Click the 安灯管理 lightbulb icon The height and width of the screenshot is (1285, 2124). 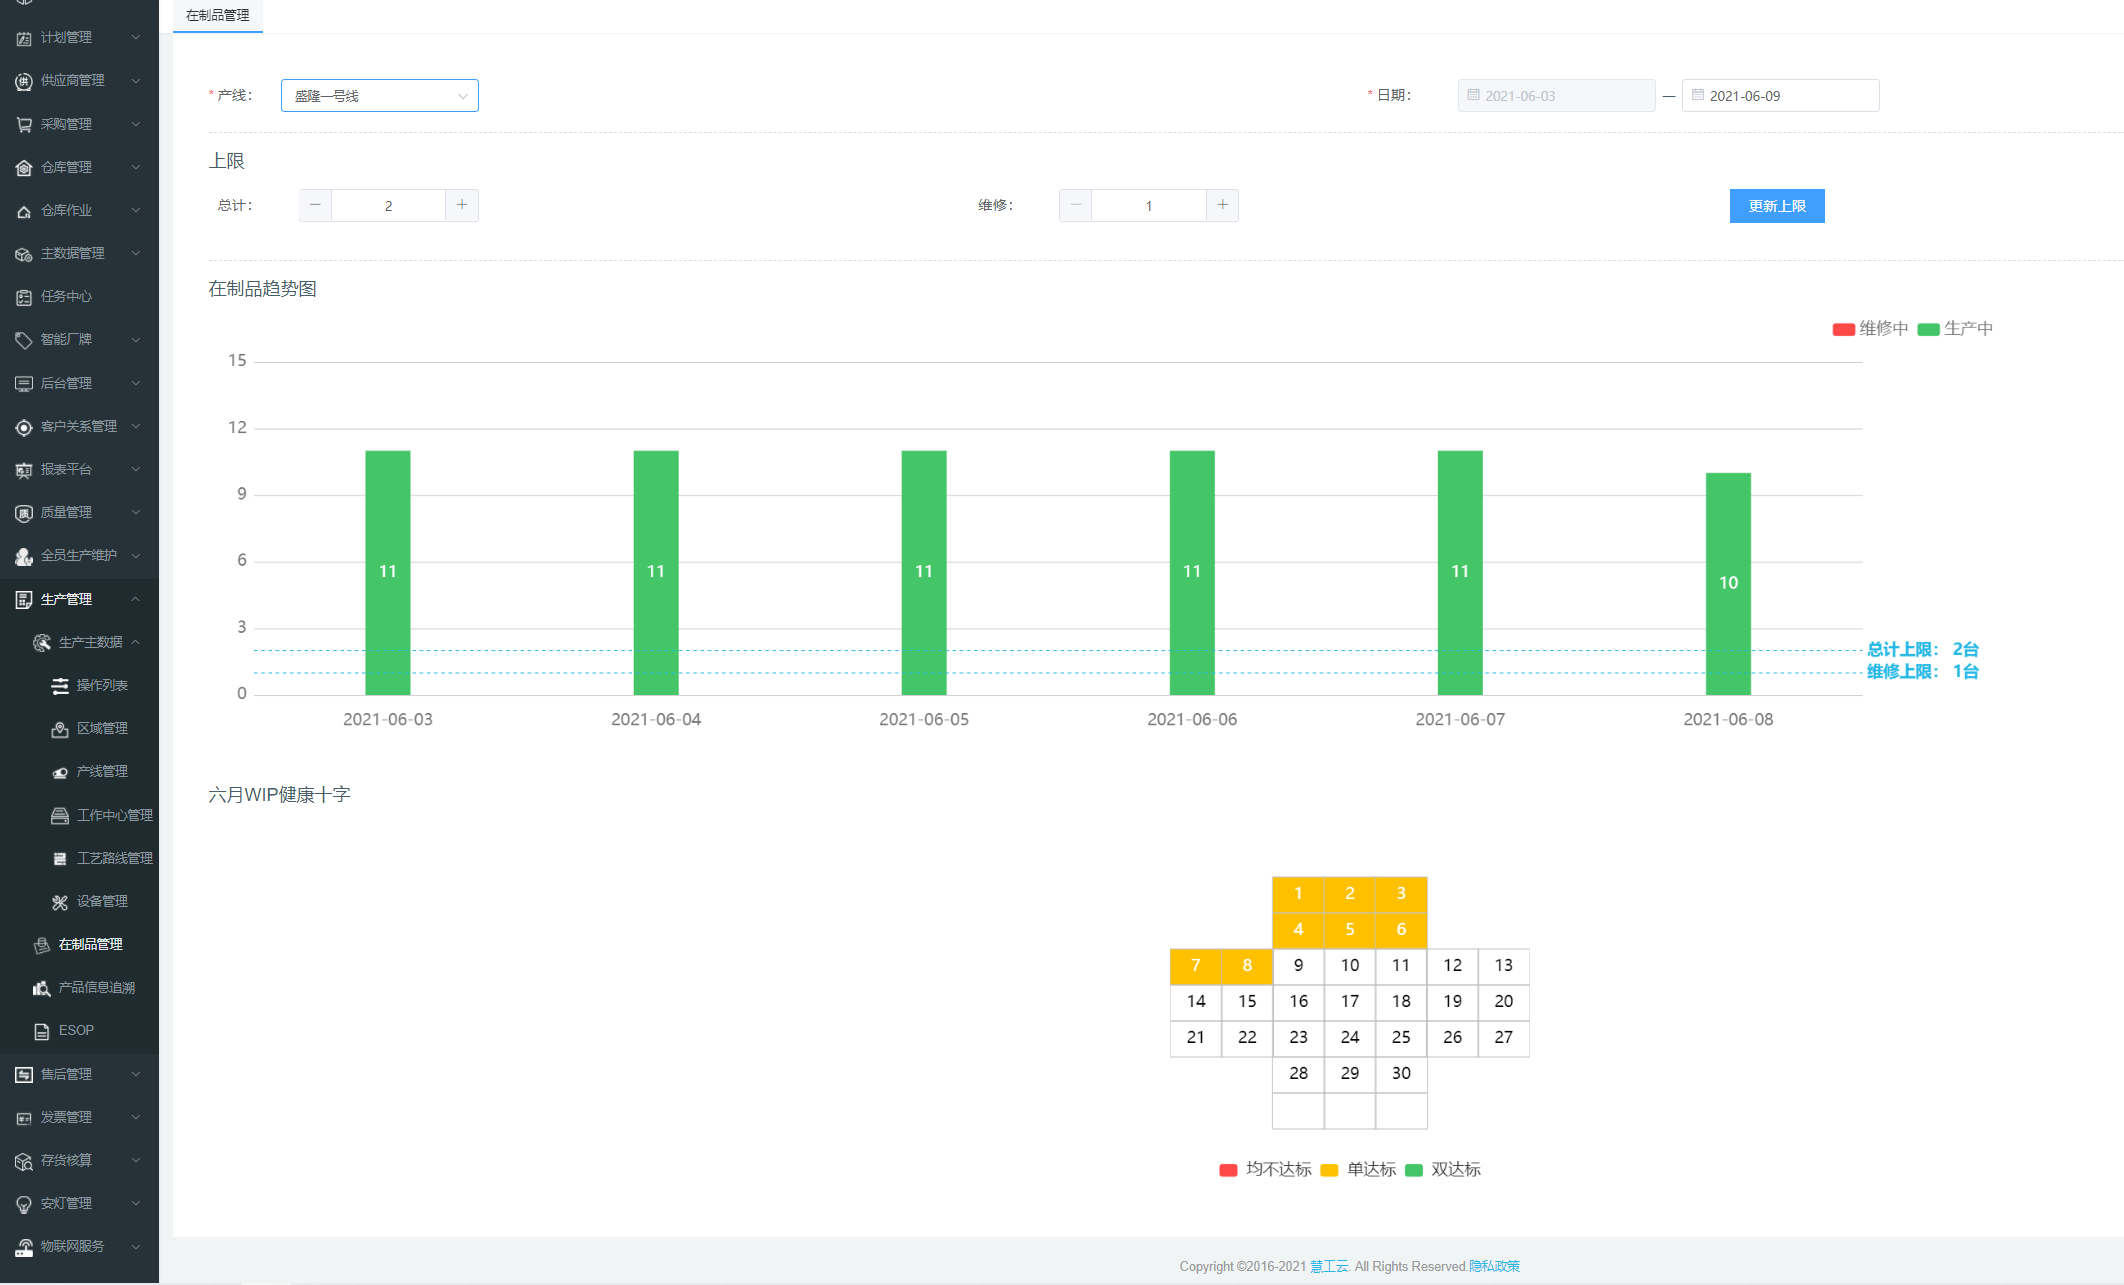[24, 1204]
